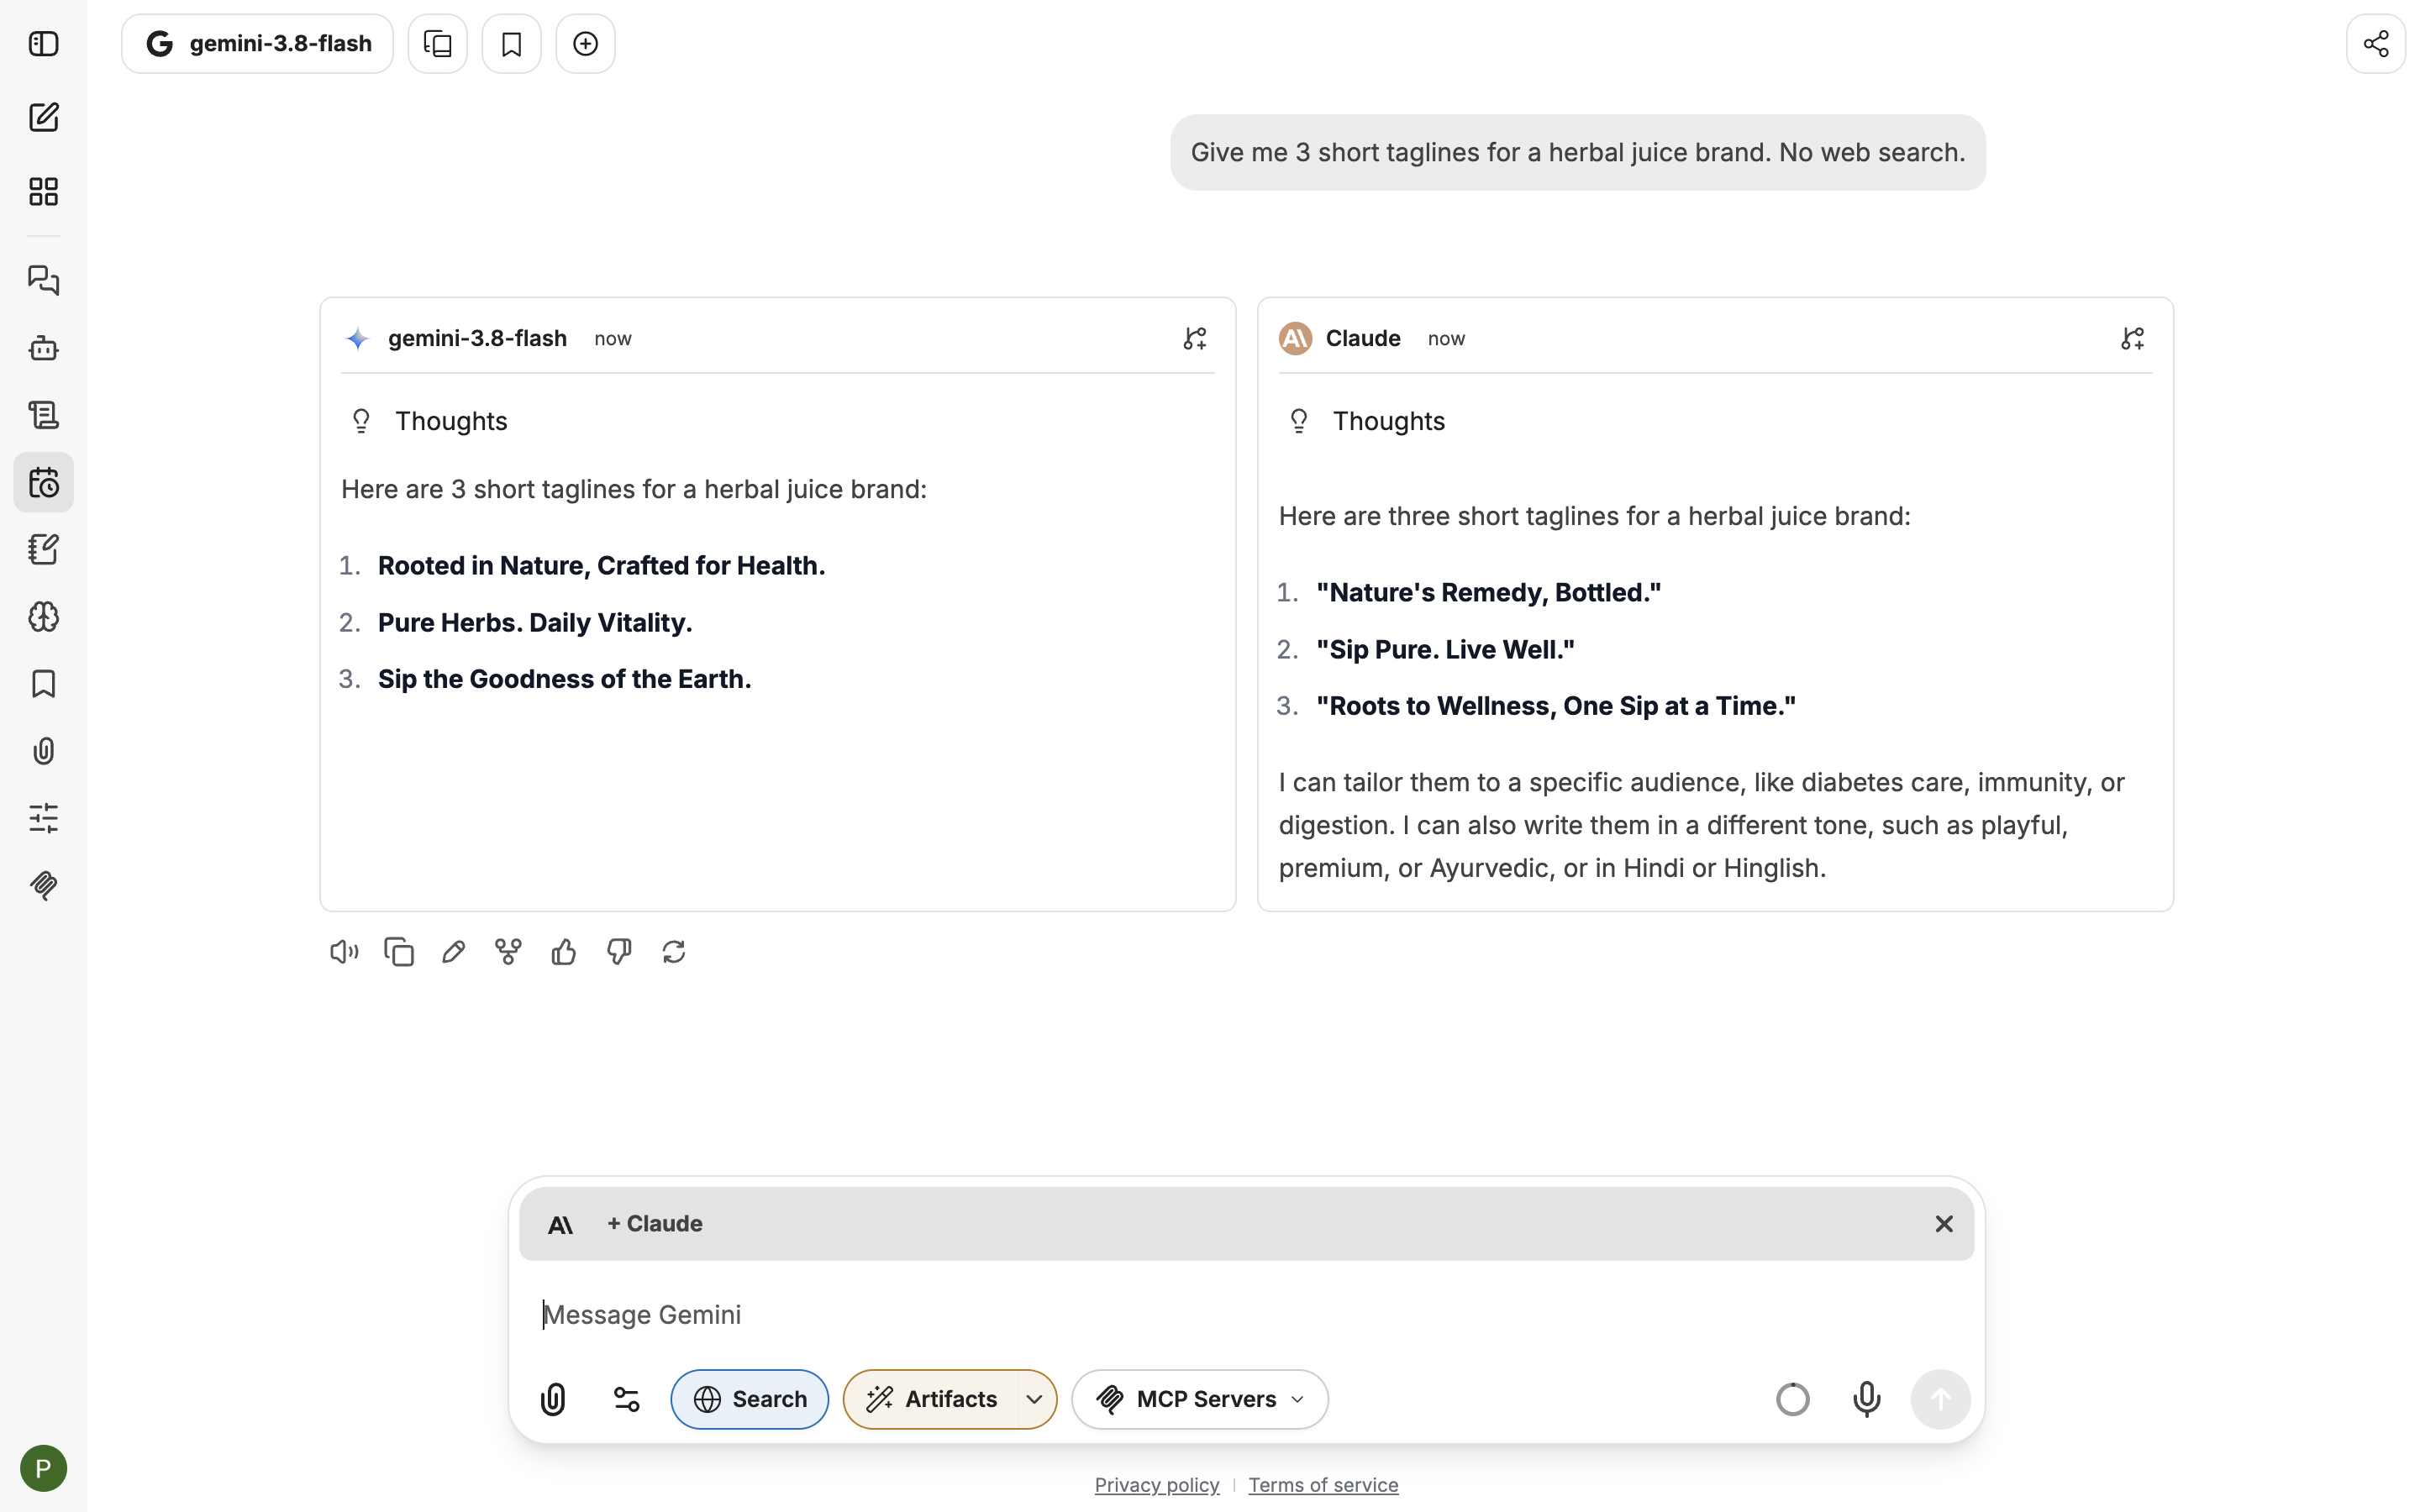2420x1512 pixels.
Task: Expand the Artifacts dropdown chevron
Action: pos(1036,1399)
